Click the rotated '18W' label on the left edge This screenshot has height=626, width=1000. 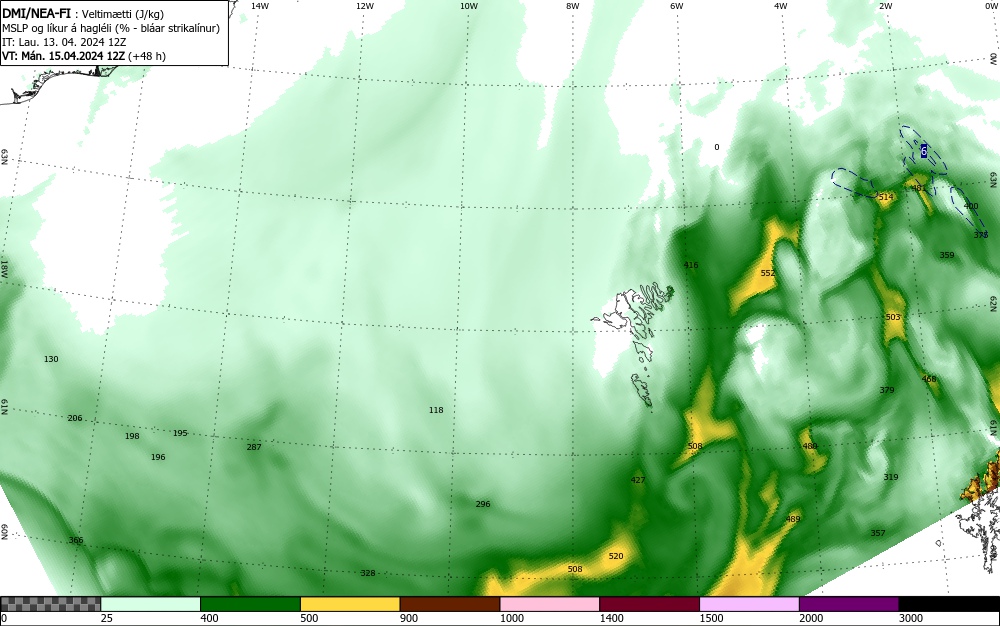pyautogui.click(x=4, y=268)
